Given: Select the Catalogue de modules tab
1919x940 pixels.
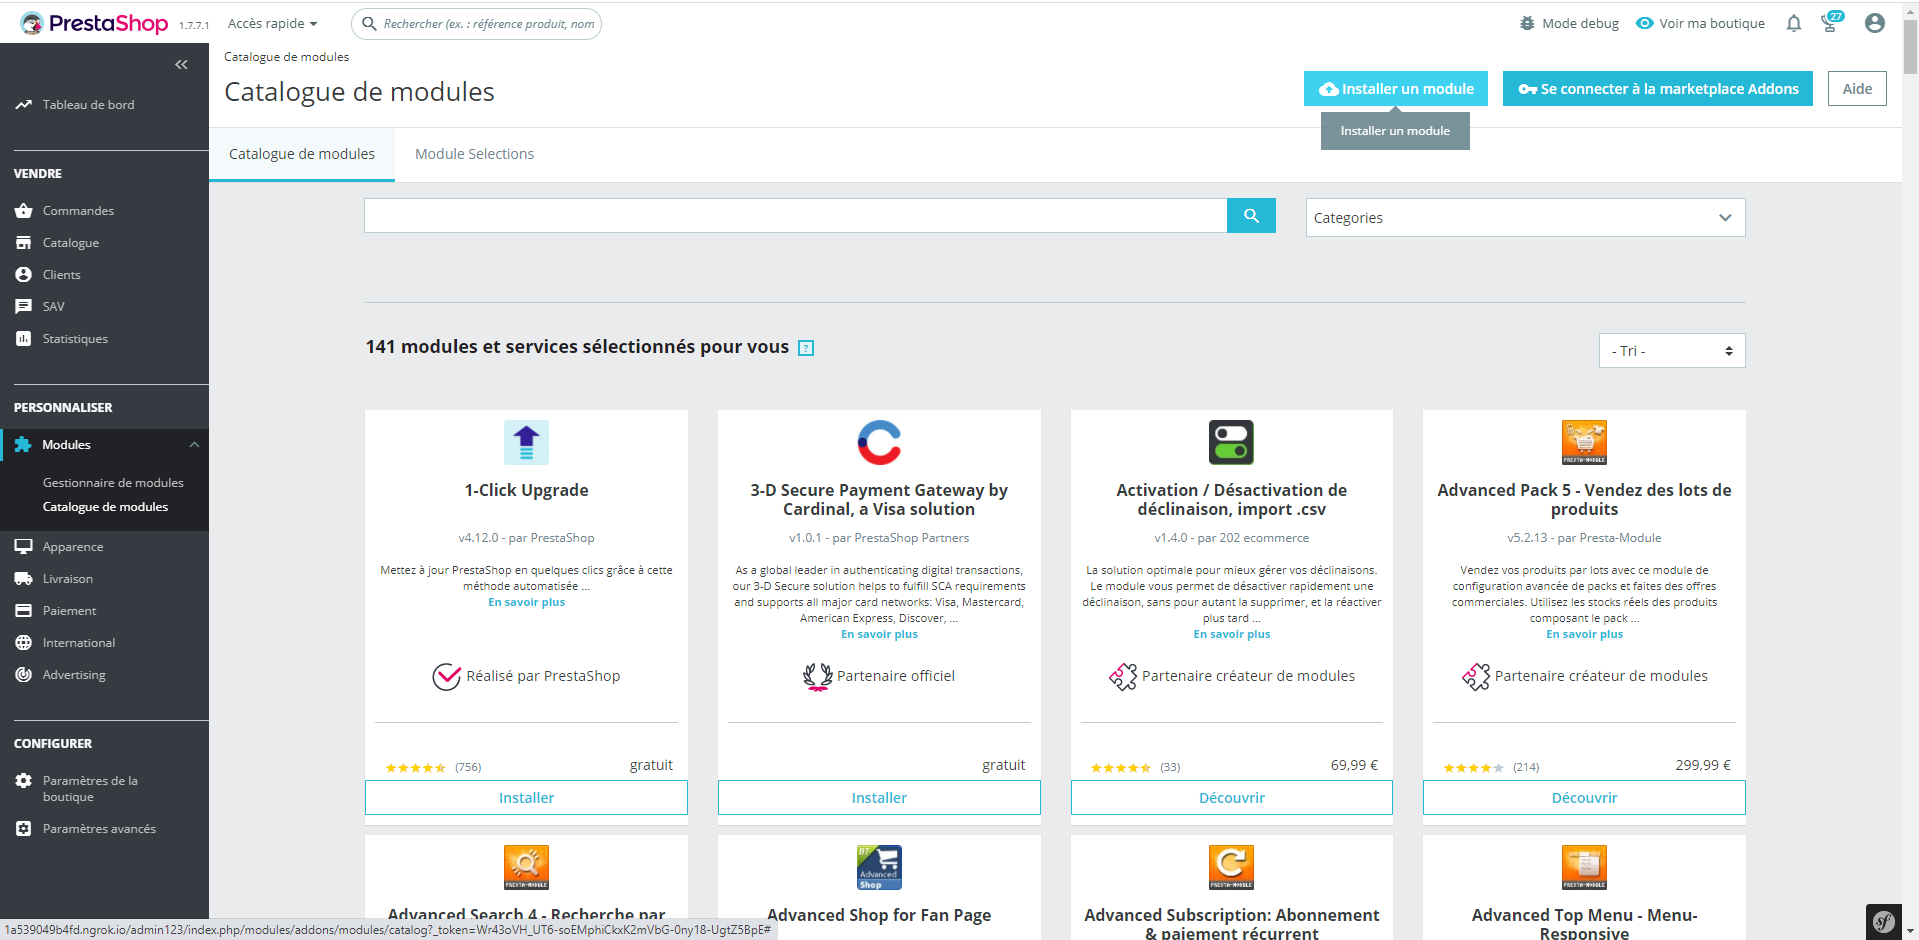Looking at the screenshot, I should click(302, 154).
